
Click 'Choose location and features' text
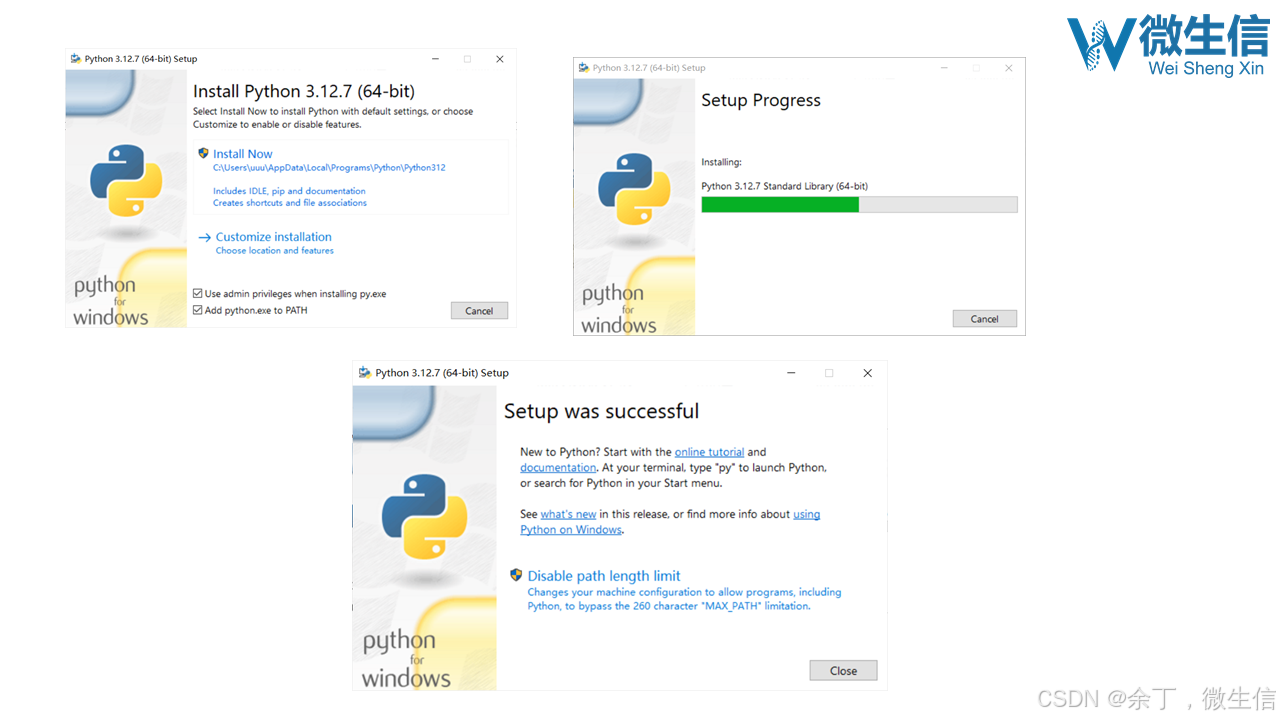tap(275, 251)
